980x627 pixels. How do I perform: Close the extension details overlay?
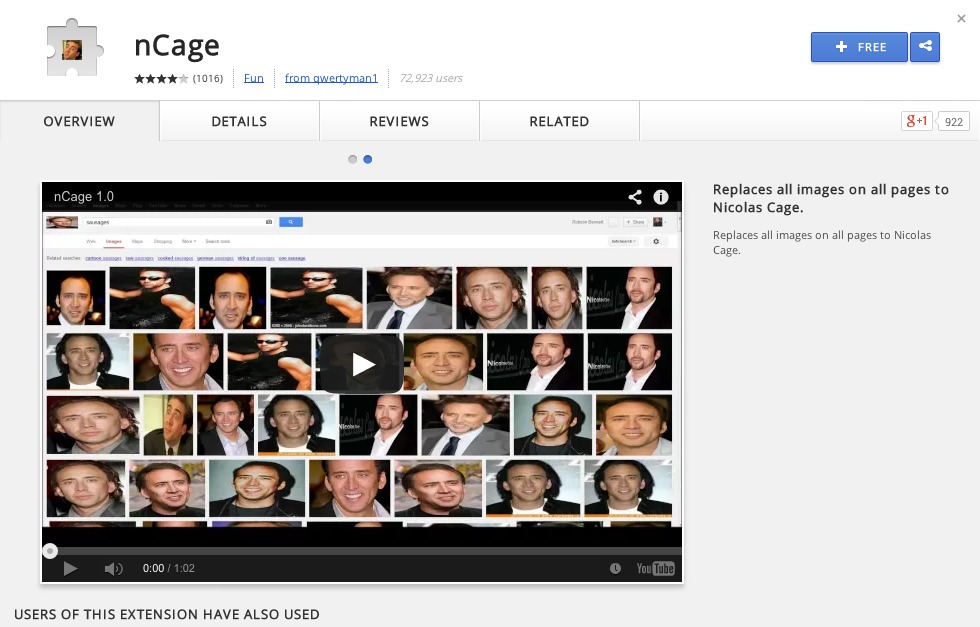(962, 18)
